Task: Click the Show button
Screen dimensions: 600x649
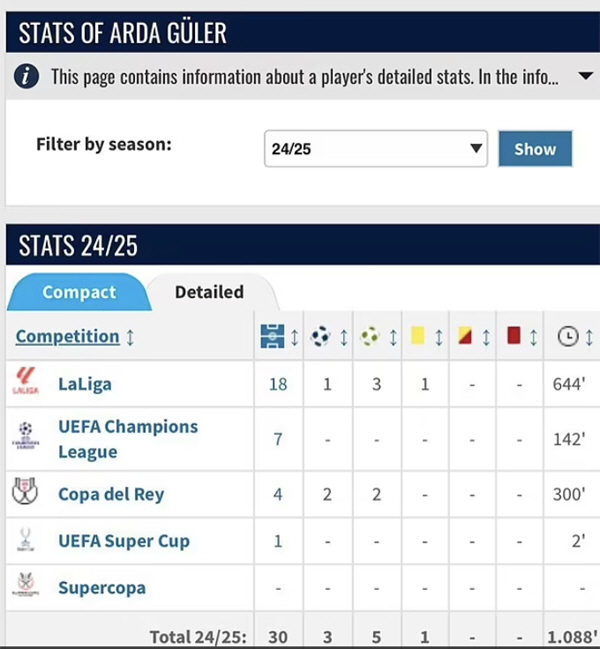Action: (535, 149)
